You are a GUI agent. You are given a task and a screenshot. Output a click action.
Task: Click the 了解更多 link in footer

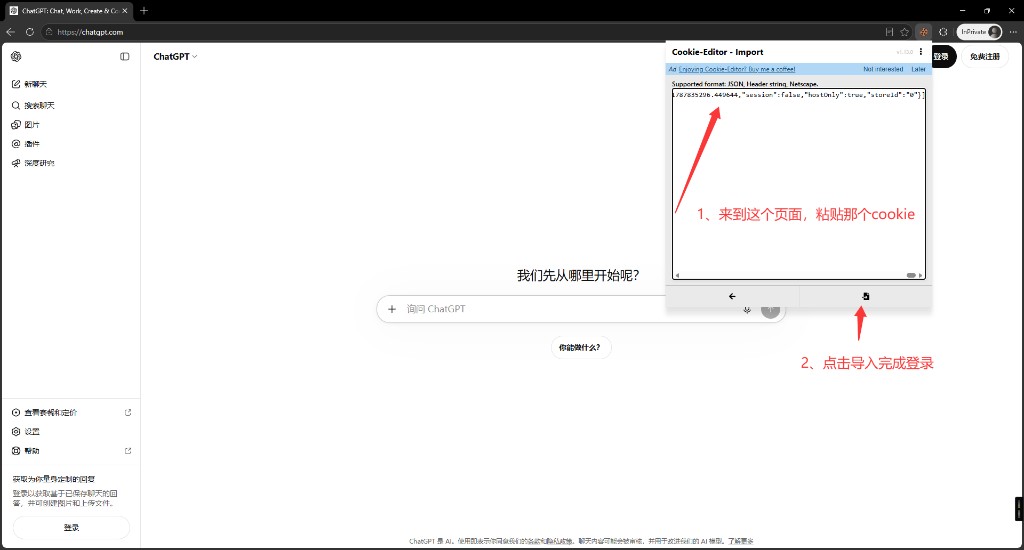tap(741, 541)
